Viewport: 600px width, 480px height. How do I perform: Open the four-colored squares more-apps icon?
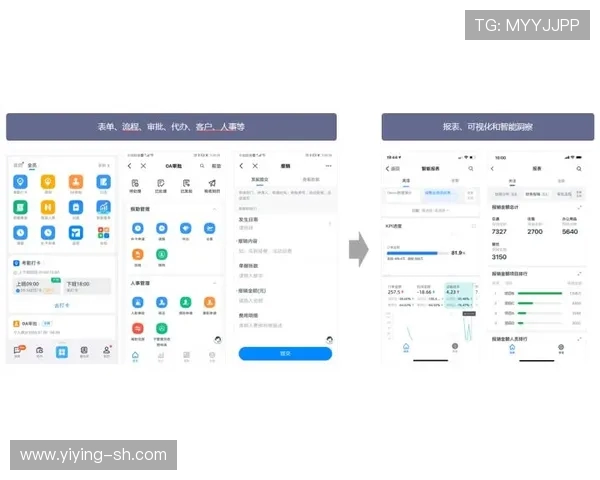click(x=103, y=232)
